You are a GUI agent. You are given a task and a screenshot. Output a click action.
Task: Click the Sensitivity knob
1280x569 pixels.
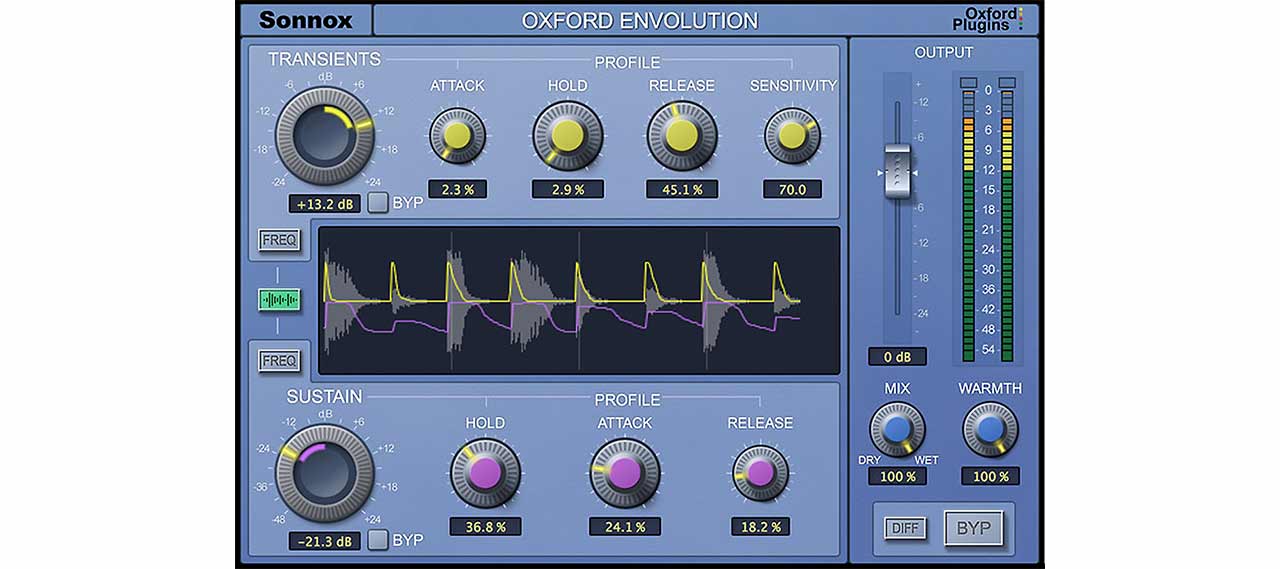point(792,136)
